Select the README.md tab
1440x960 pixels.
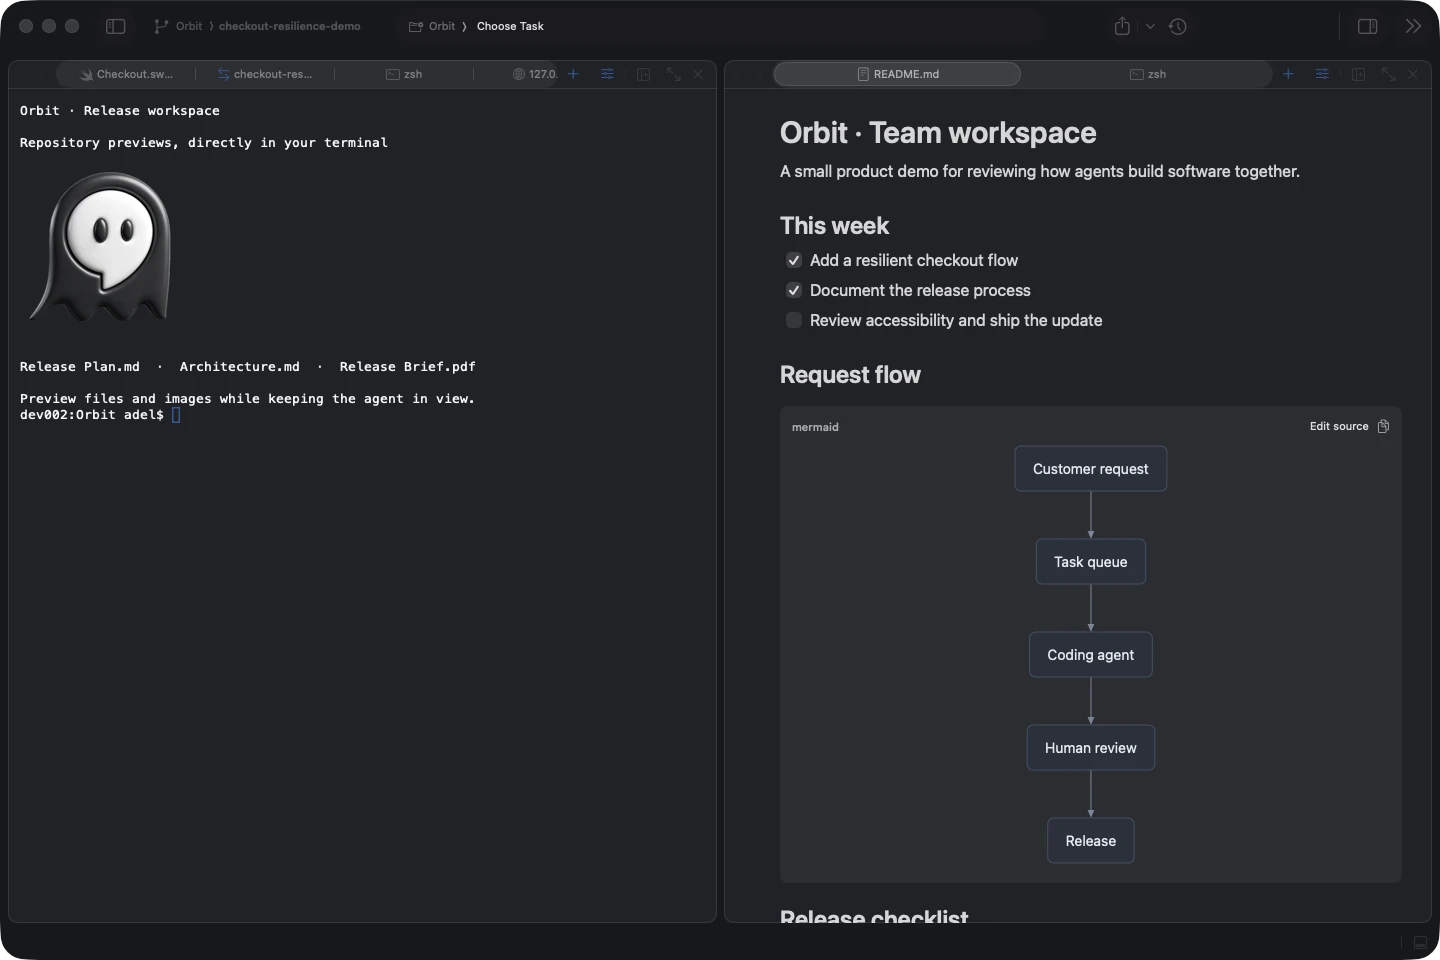(897, 74)
